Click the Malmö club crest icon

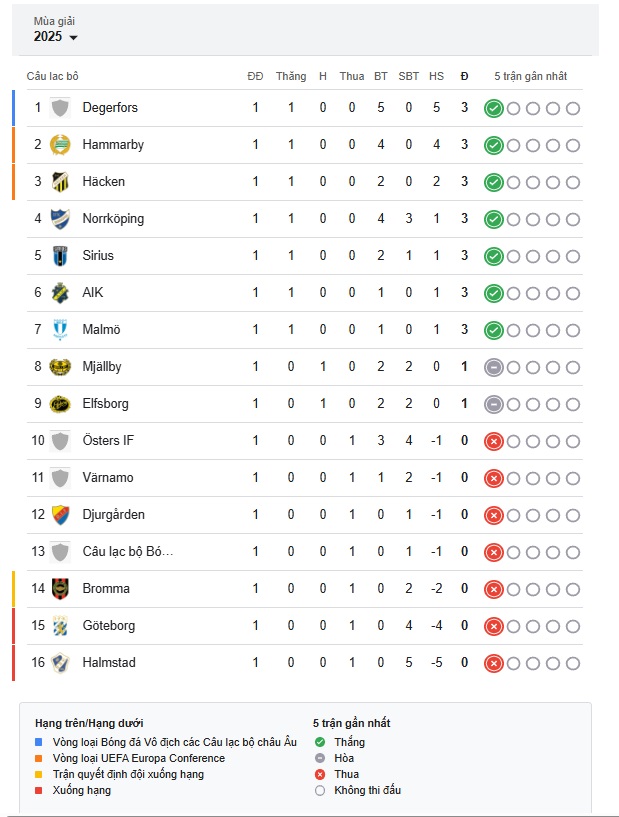(60, 330)
